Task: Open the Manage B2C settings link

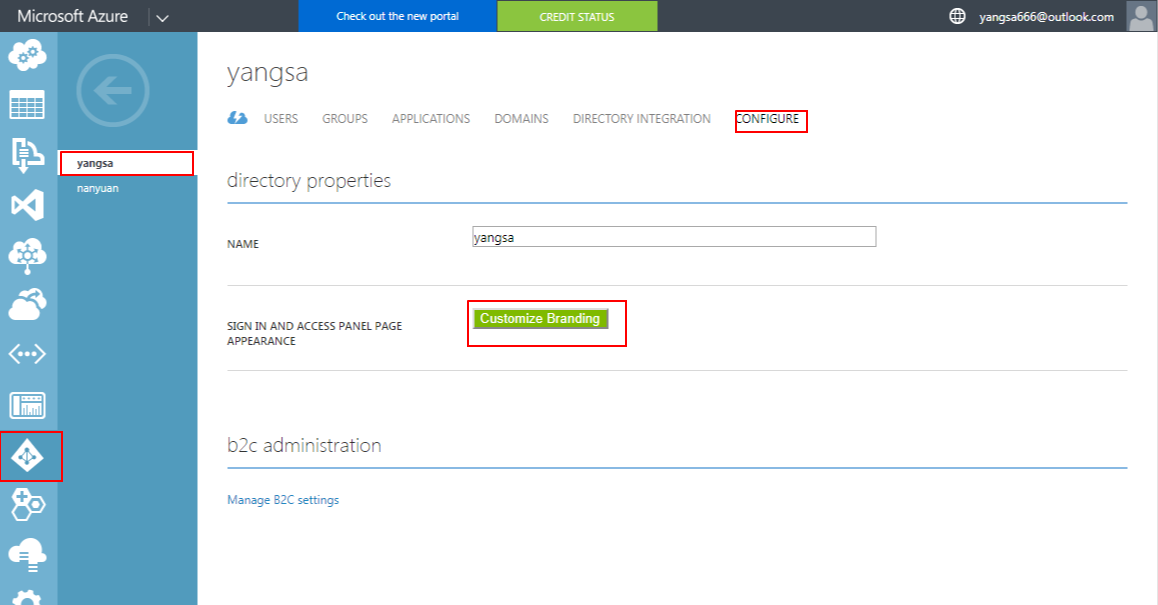Action: click(x=283, y=500)
